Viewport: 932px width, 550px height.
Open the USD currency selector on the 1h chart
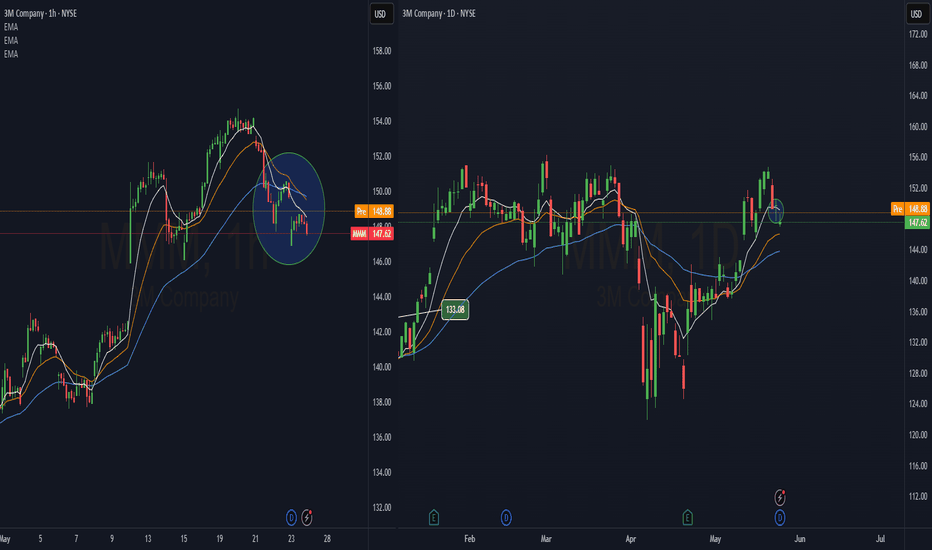(x=380, y=14)
